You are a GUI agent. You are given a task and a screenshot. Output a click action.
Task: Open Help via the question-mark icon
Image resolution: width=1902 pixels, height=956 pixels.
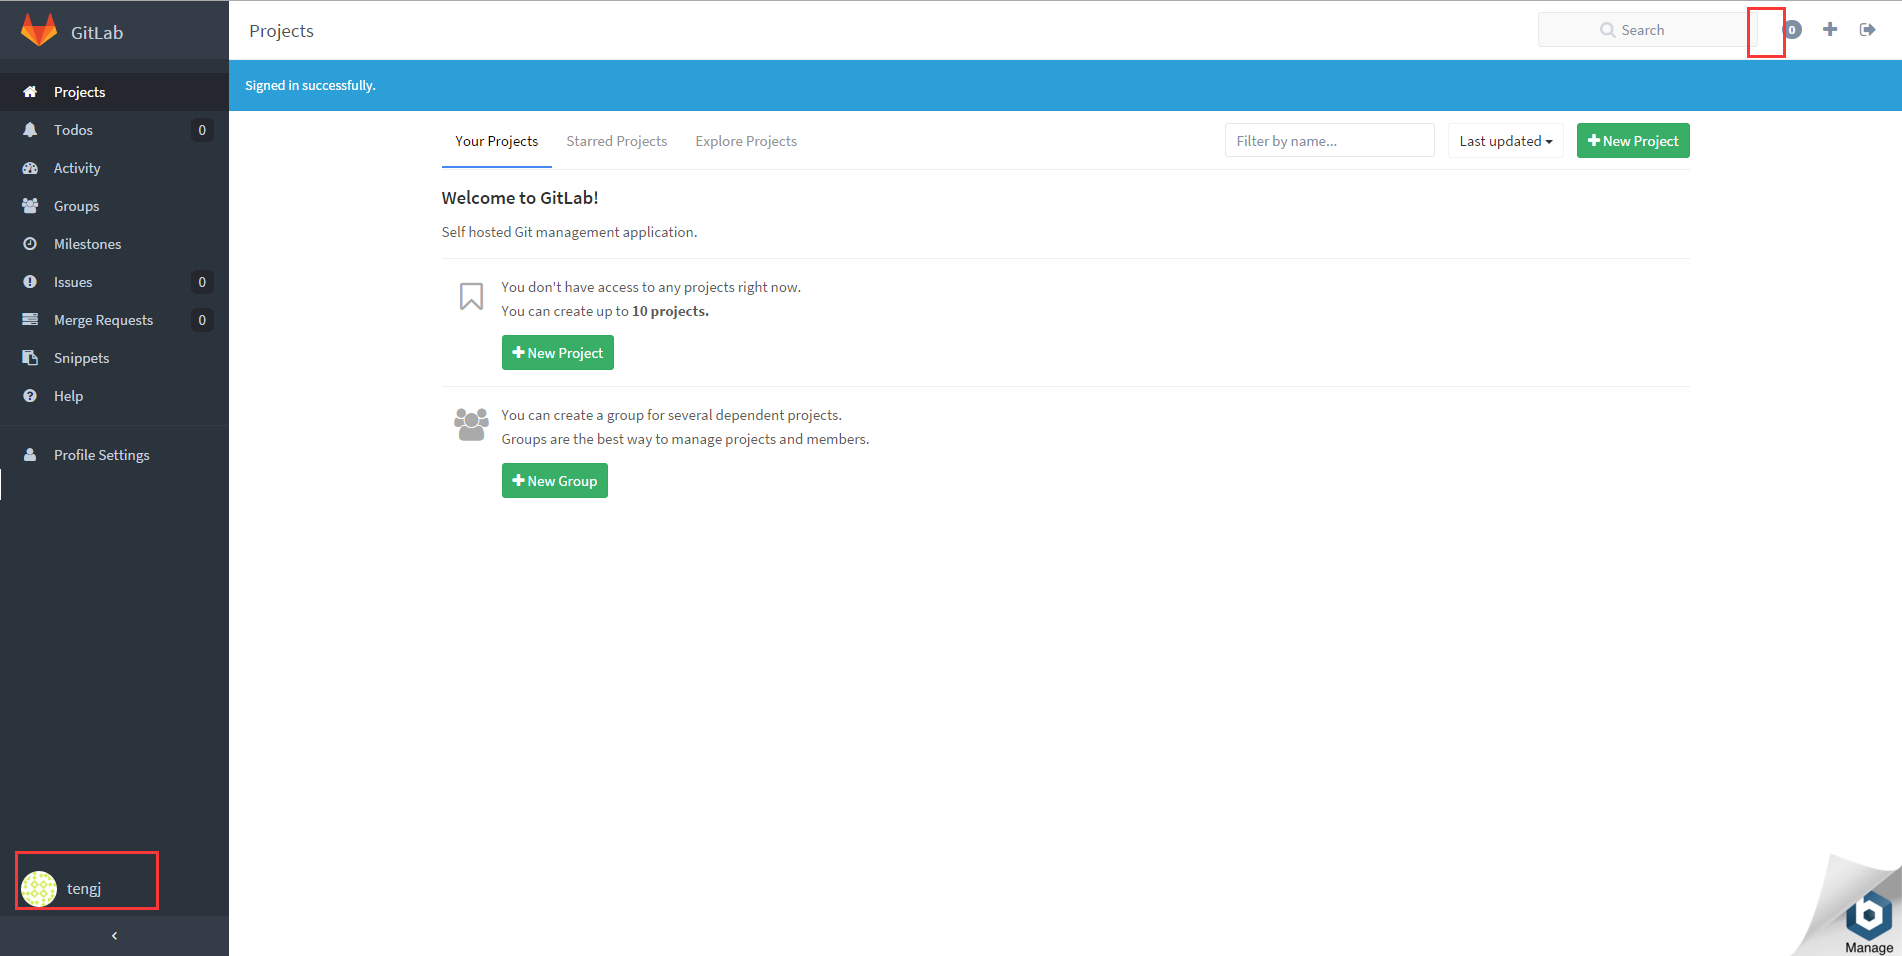[30, 396]
